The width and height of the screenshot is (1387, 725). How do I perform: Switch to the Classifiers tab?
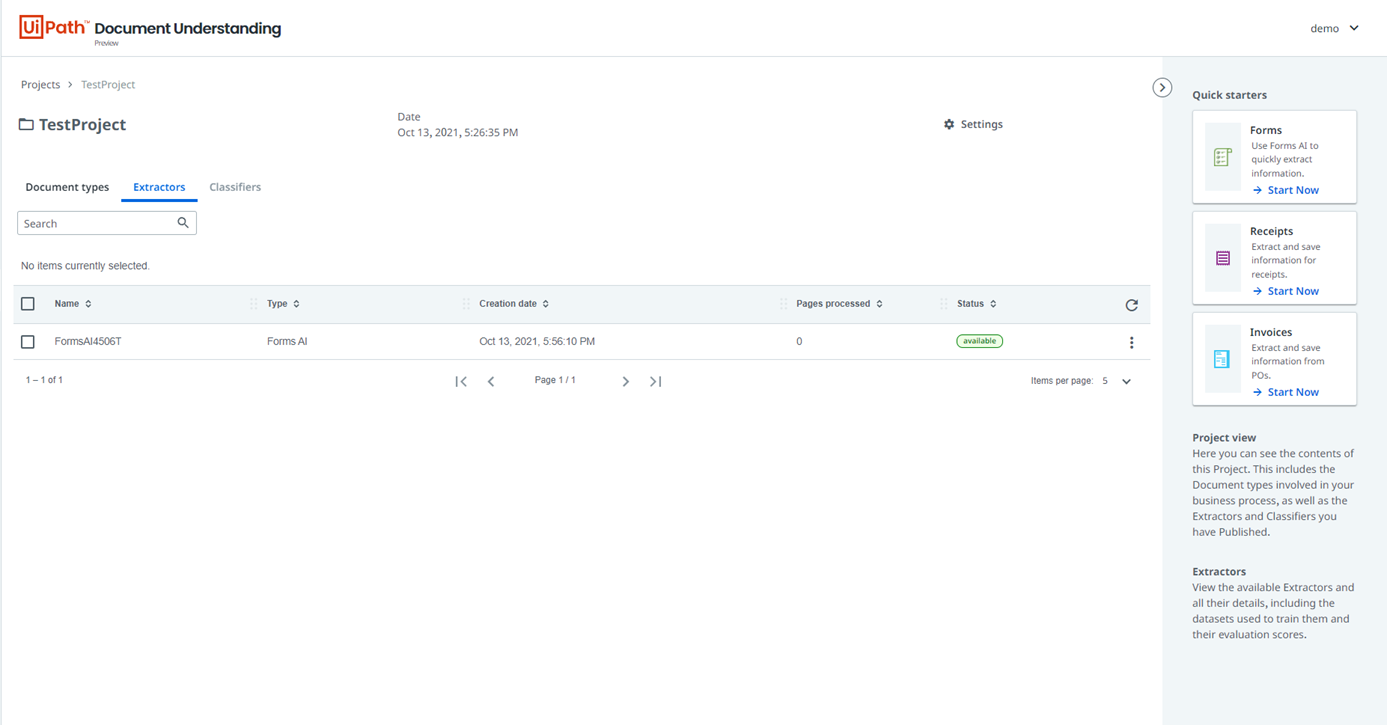(x=235, y=187)
